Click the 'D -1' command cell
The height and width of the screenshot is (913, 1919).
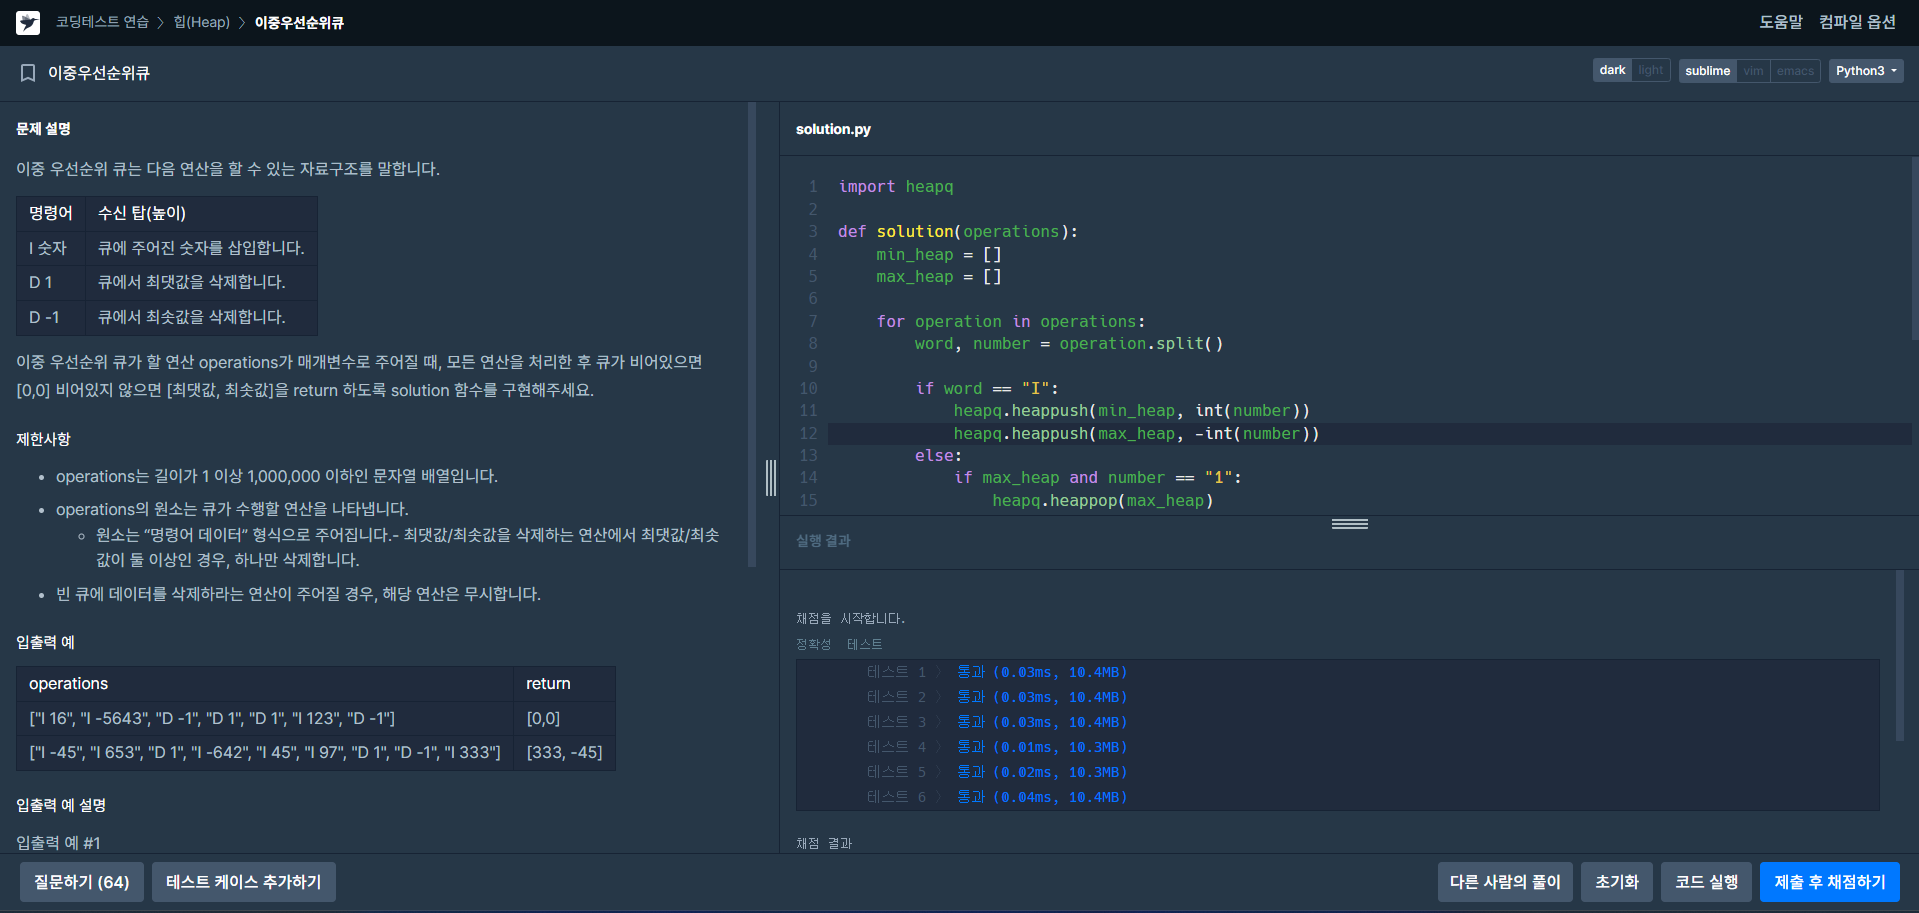click(51, 317)
